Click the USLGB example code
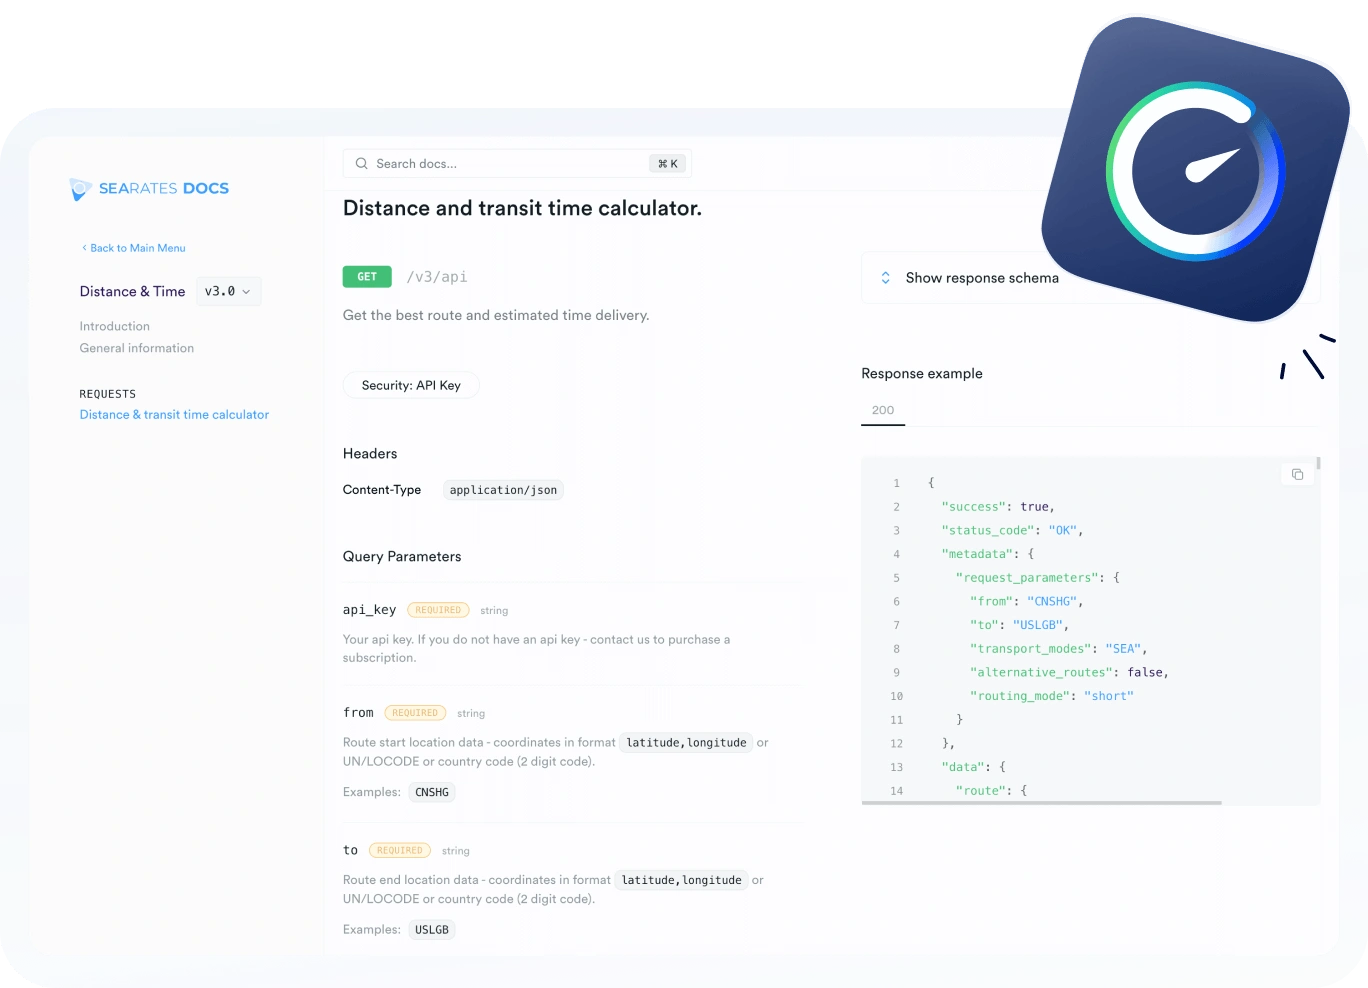 tap(432, 930)
